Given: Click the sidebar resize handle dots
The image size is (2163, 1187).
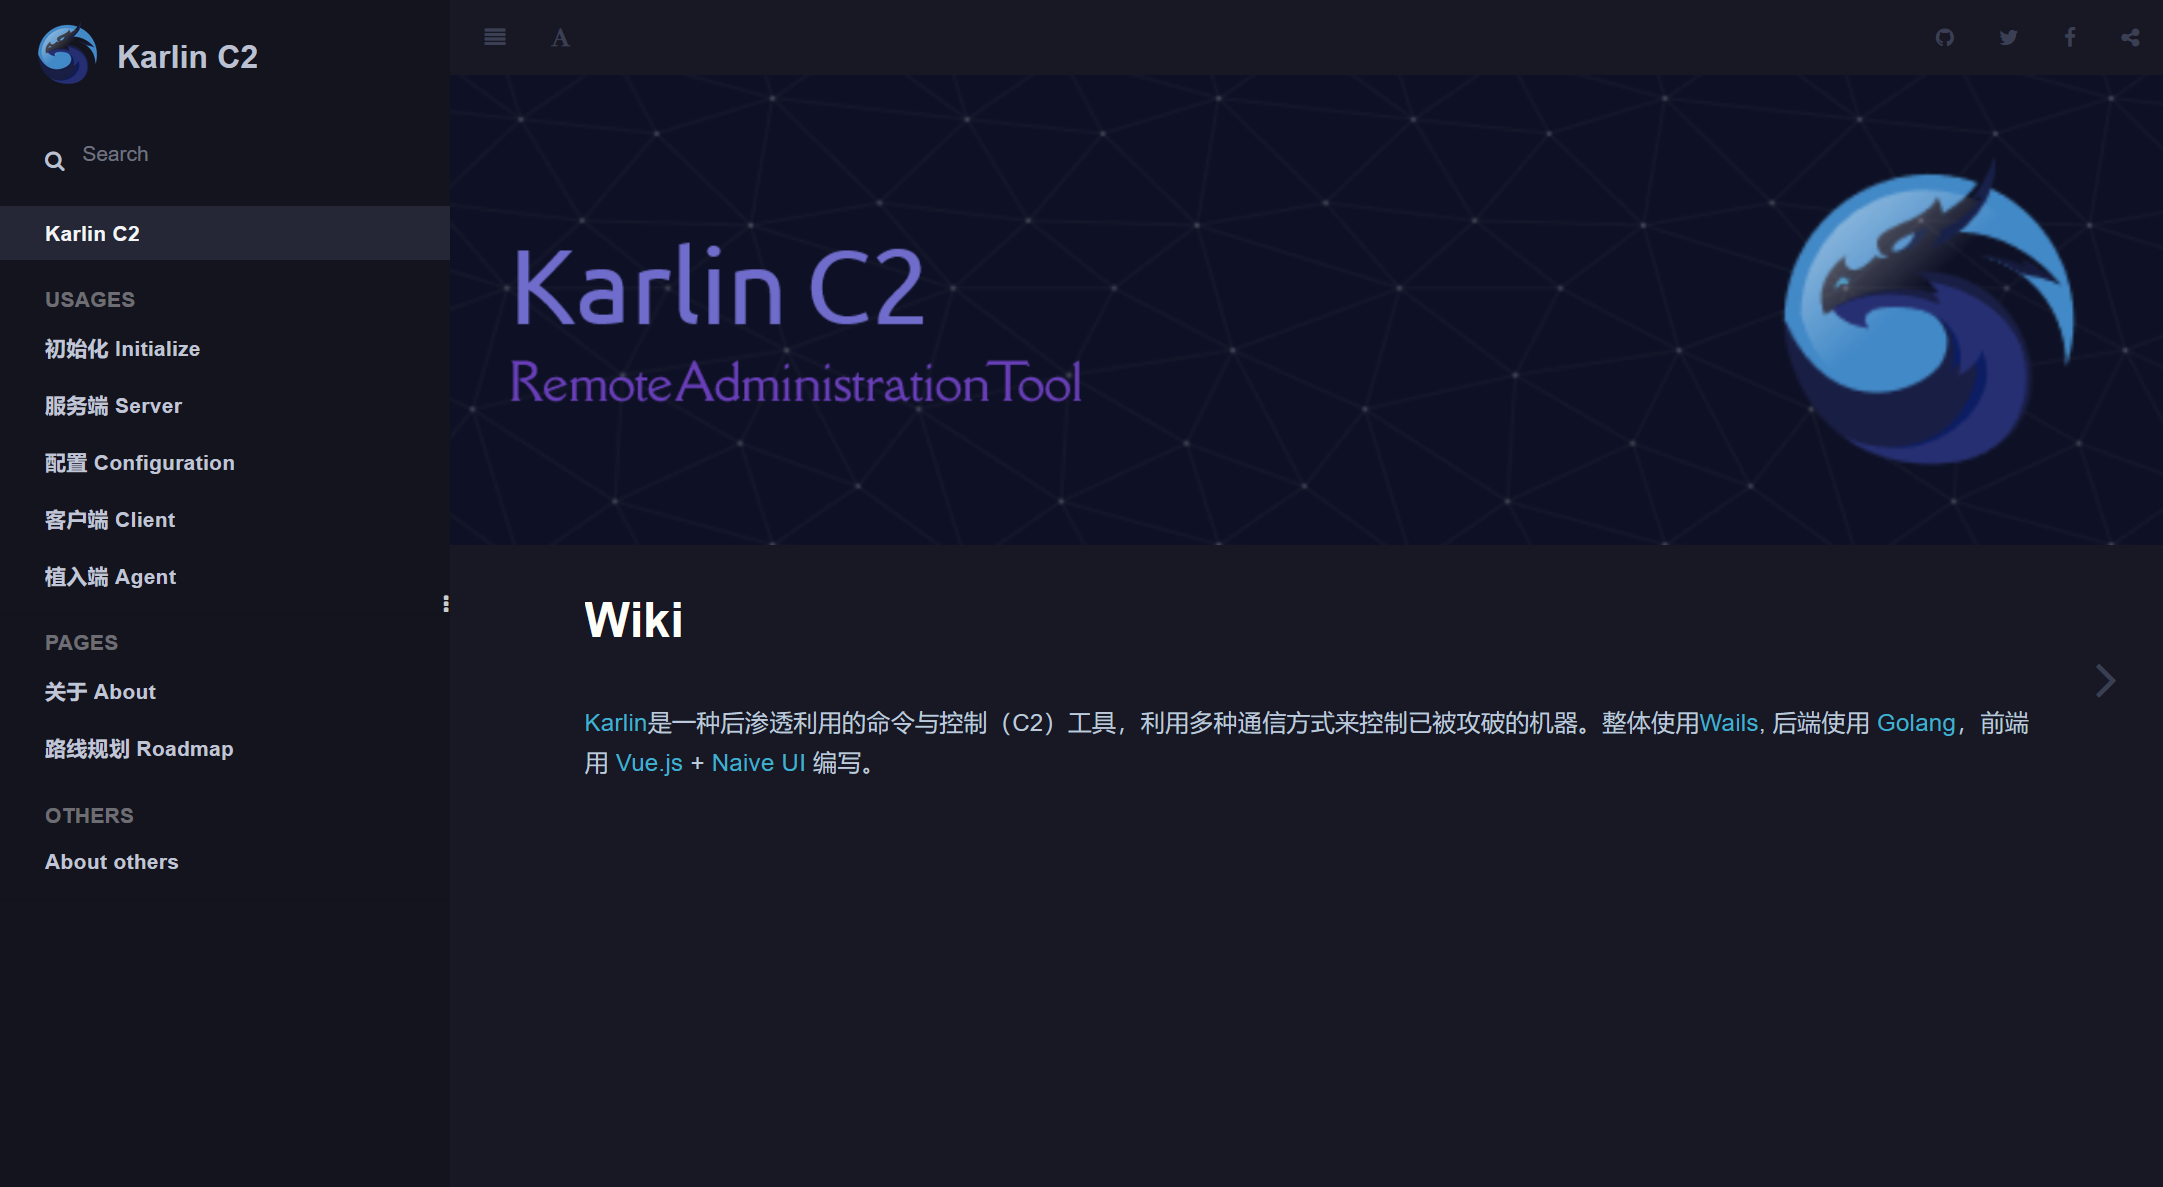Looking at the screenshot, I should [445, 604].
